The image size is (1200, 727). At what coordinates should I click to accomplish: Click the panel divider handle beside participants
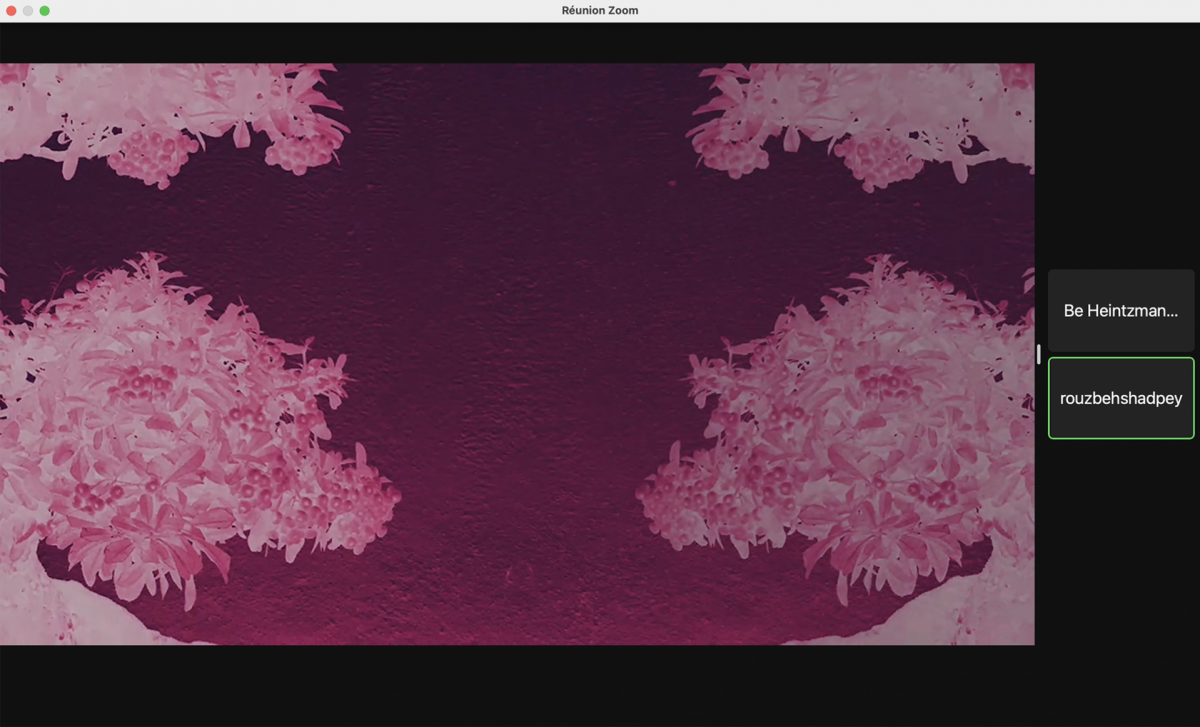pyautogui.click(x=1039, y=354)
